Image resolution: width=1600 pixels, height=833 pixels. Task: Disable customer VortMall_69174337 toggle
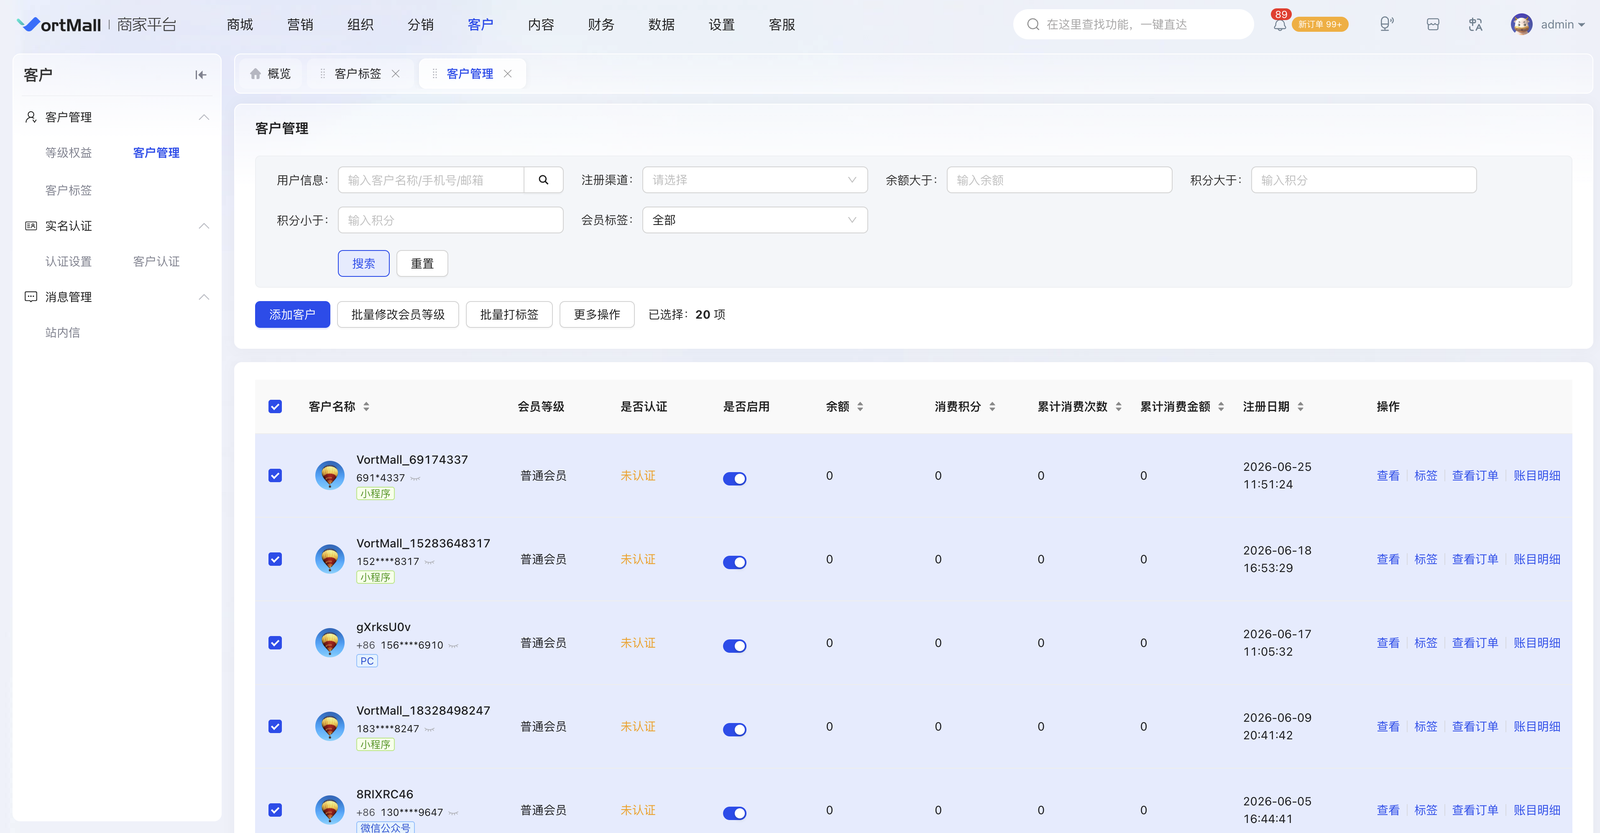click(x=735, y=479)
